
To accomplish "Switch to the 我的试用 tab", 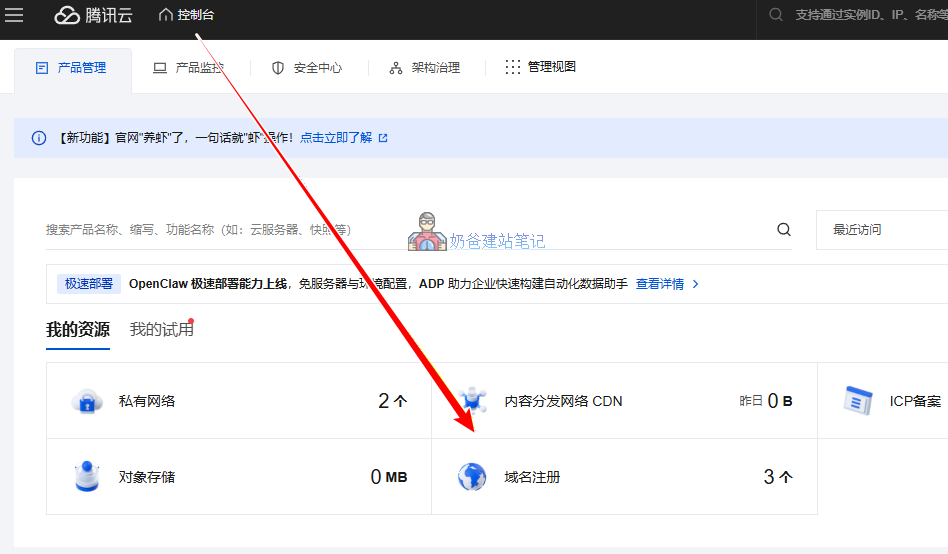I will 161,330.
